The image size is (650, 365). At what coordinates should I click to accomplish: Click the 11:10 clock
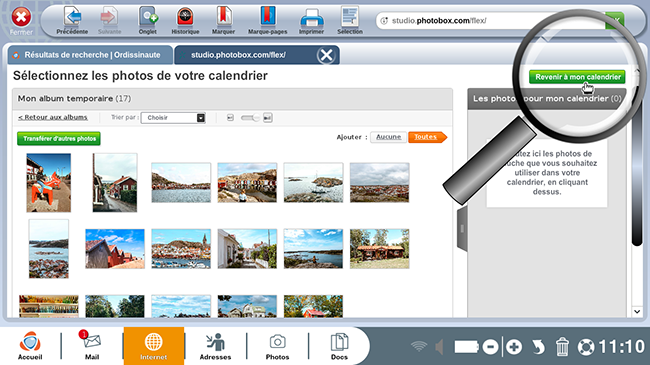pyautogui.click(x=622, y=347)
